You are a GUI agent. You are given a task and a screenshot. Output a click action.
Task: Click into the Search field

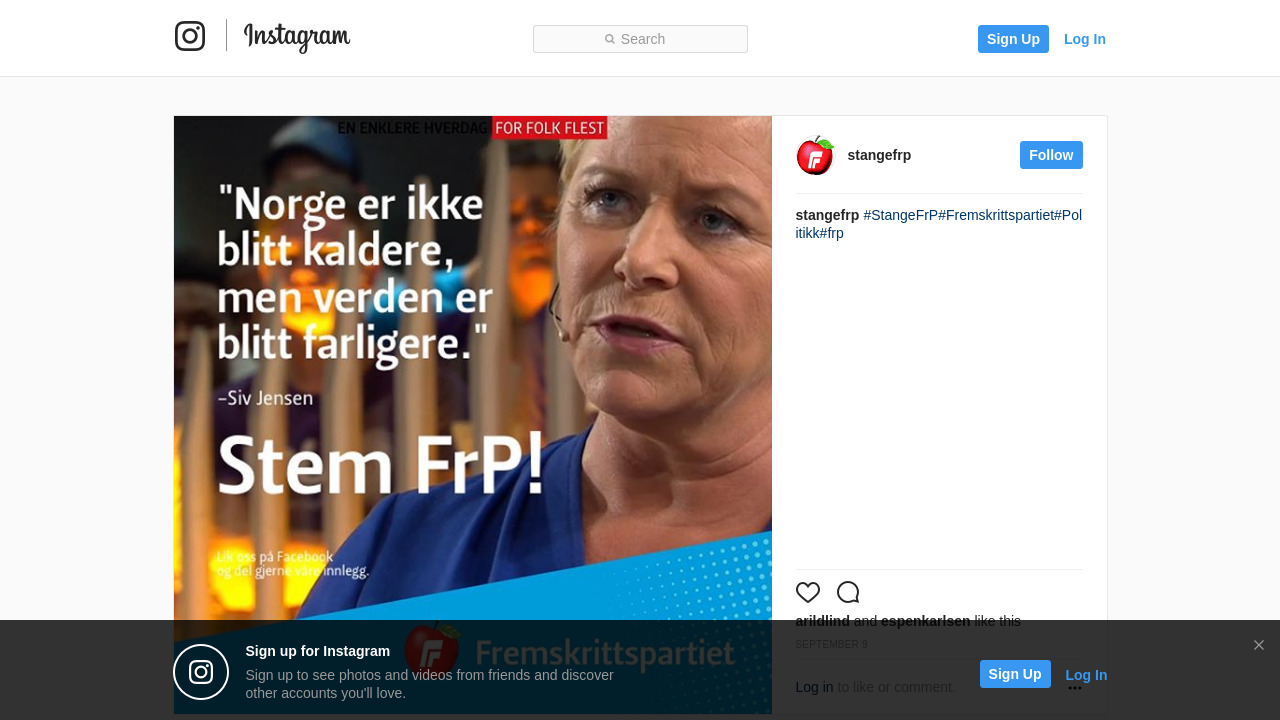coord(640,39)
